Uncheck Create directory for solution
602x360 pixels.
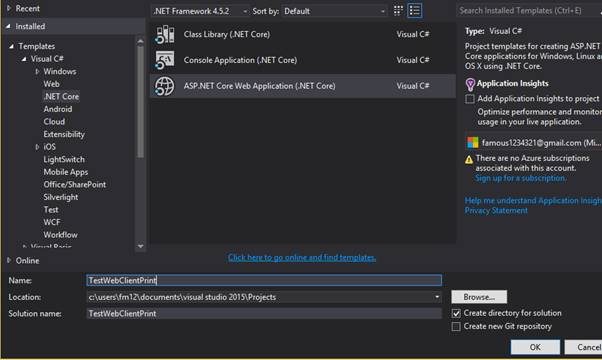click(x=456, y=314)
